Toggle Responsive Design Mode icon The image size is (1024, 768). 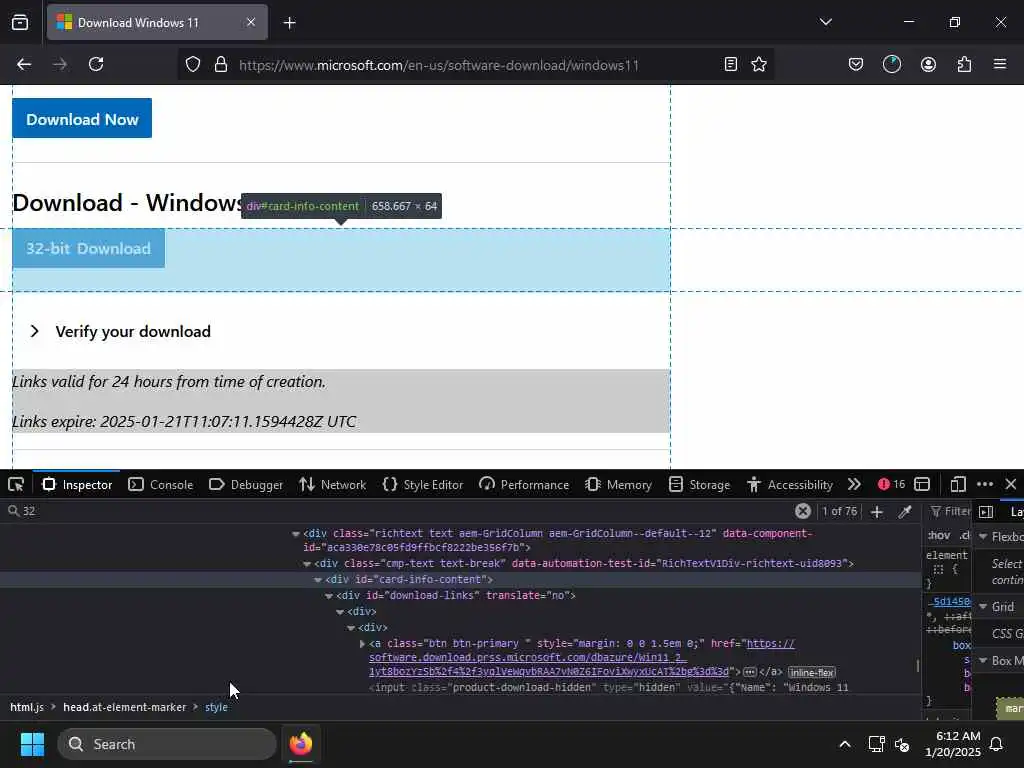(x=958, y=485)
